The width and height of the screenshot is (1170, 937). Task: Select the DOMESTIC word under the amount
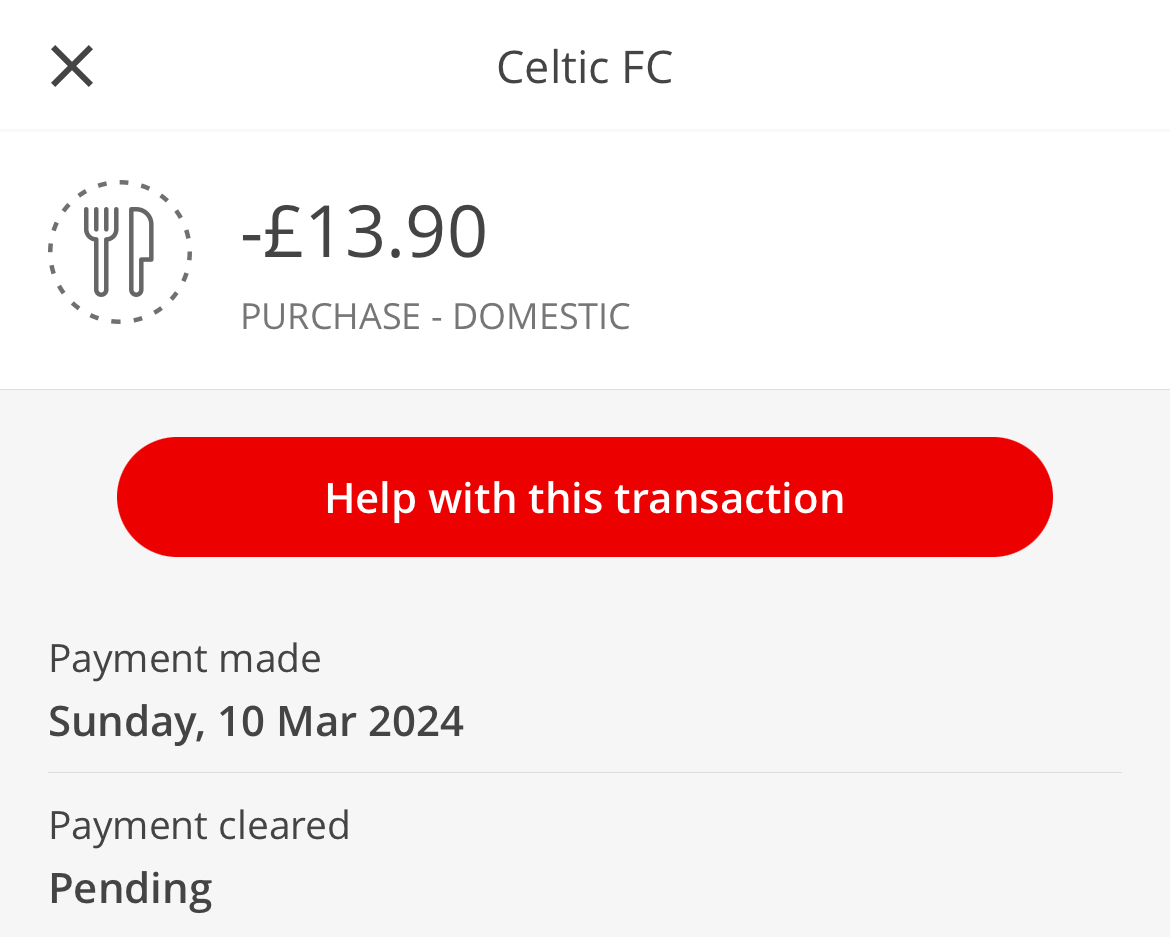coord(541,316)
